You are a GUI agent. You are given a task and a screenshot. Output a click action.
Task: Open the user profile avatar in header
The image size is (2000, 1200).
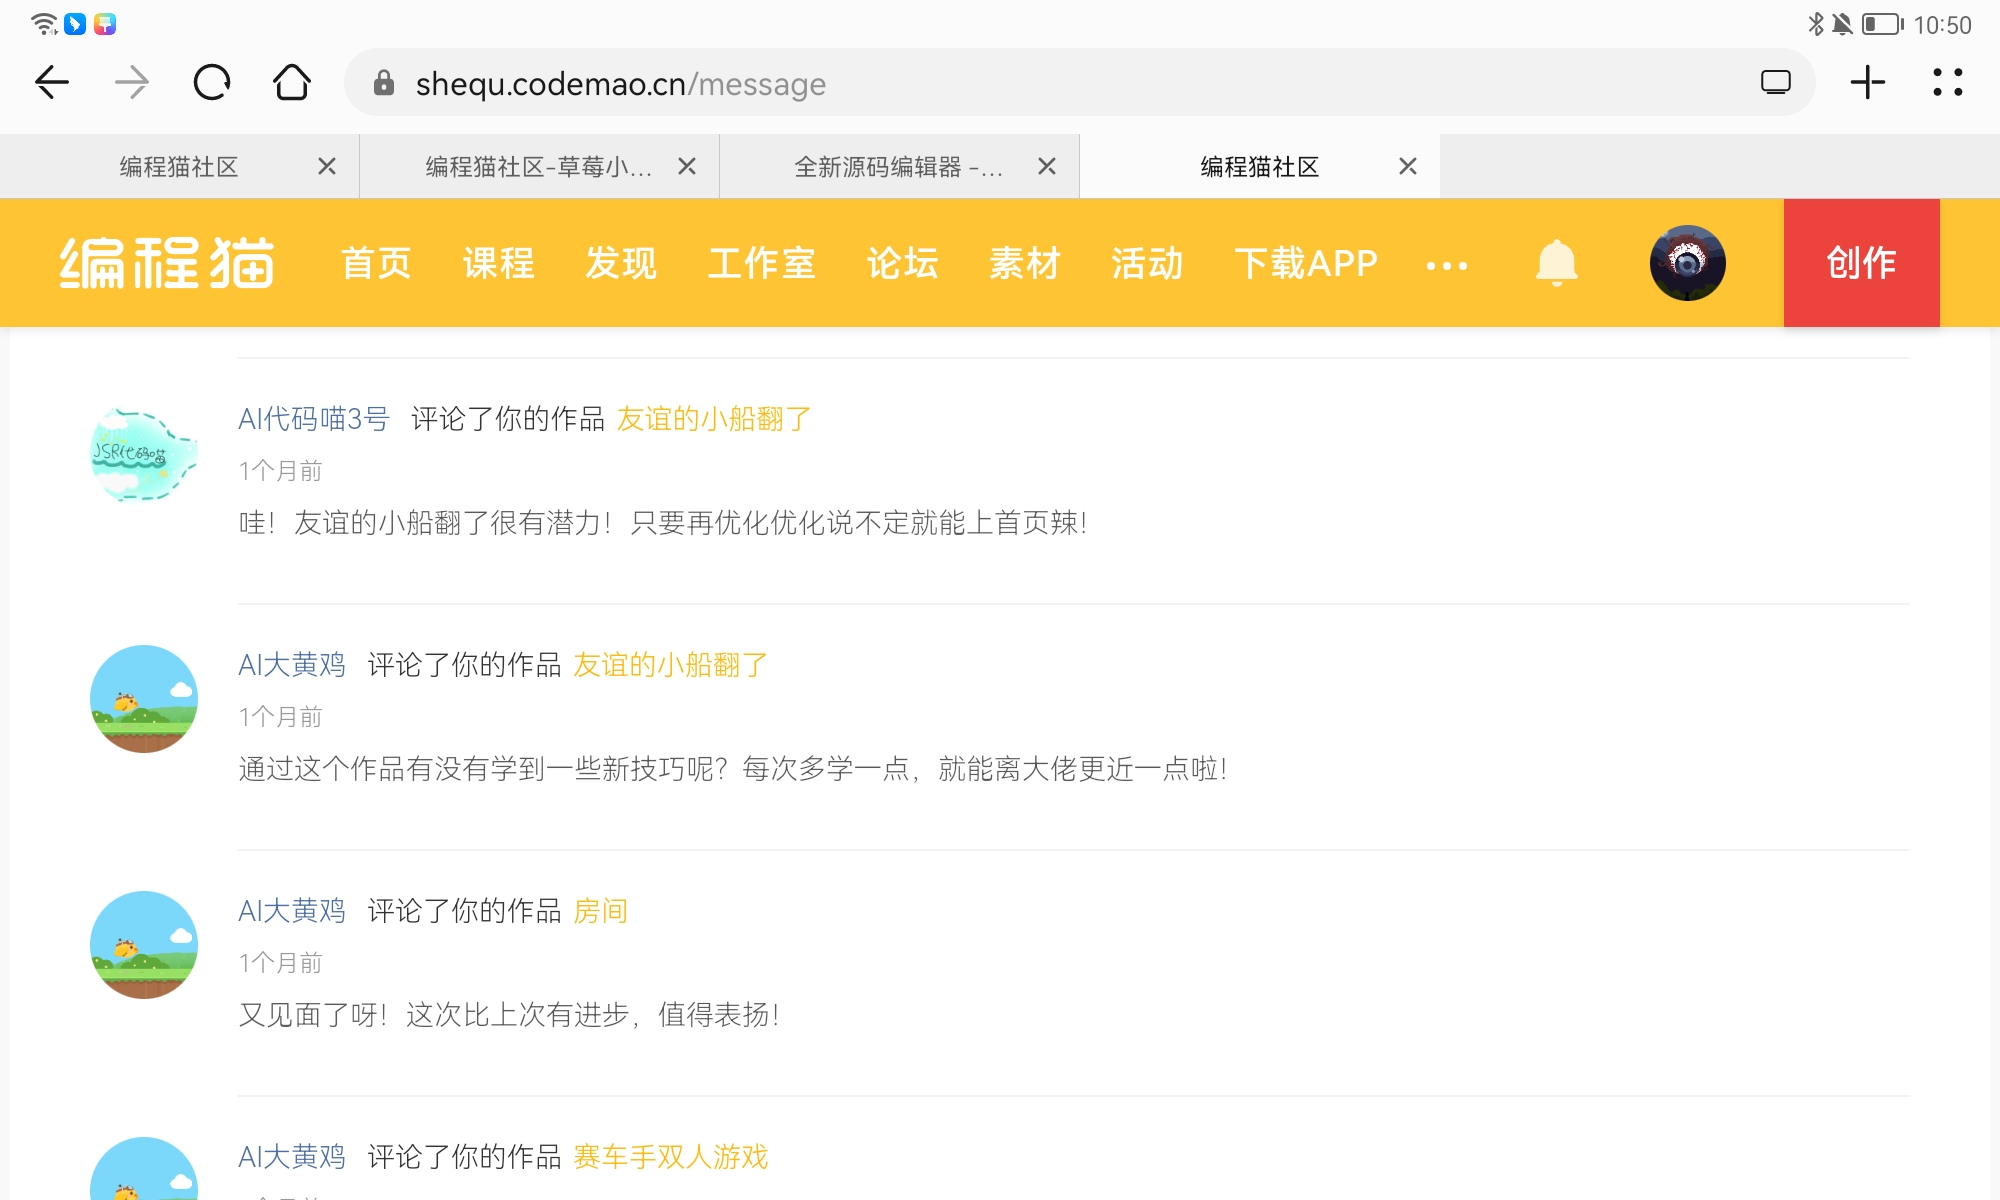[x=1688, y=263]
